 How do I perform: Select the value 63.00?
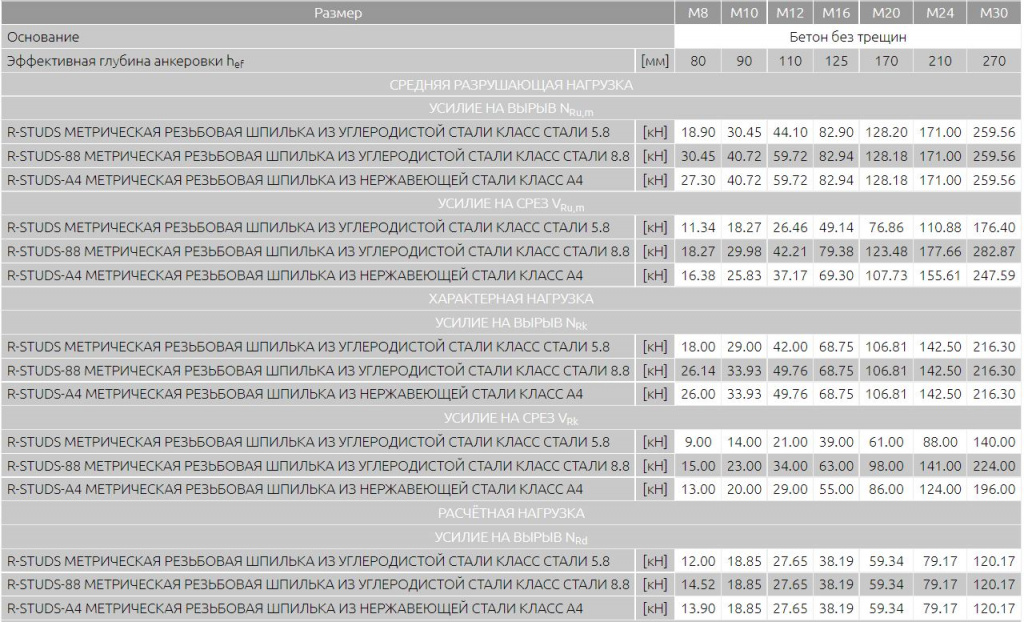(836, 466)
